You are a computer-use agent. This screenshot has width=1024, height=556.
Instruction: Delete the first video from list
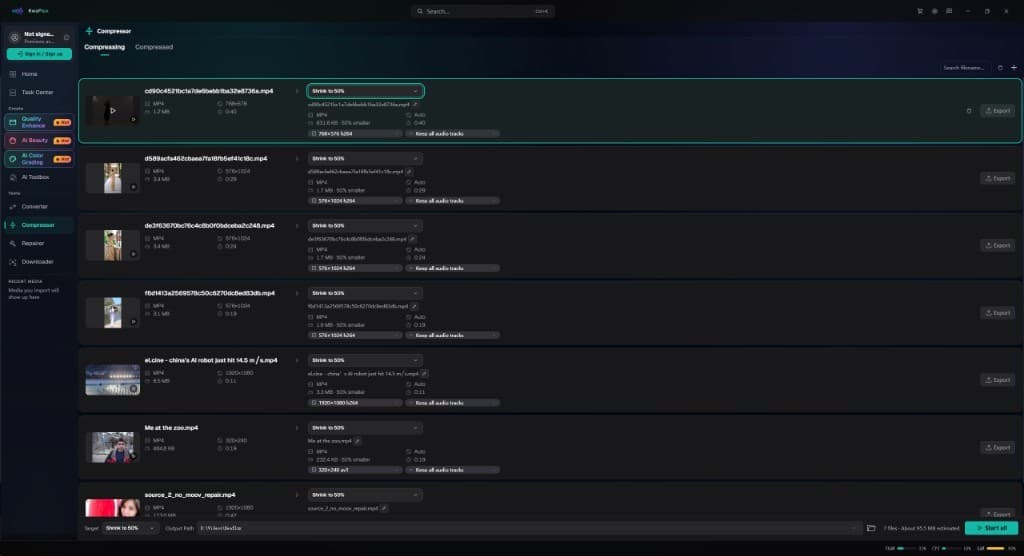[968, 111]
